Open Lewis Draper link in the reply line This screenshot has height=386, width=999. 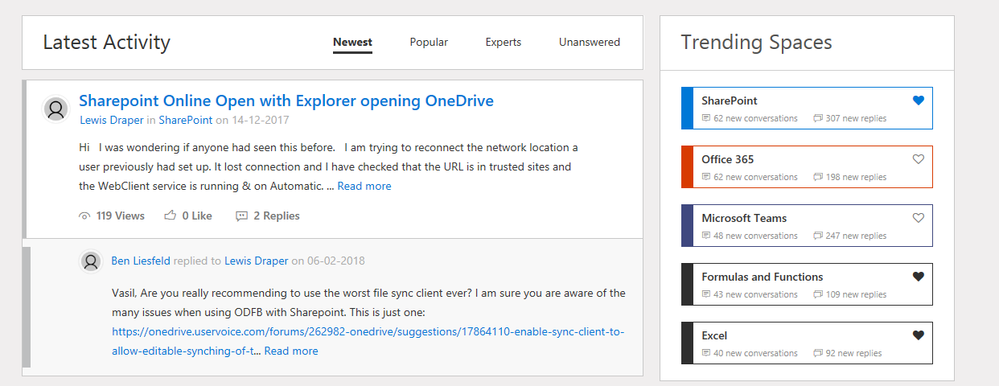coord(256,261)
